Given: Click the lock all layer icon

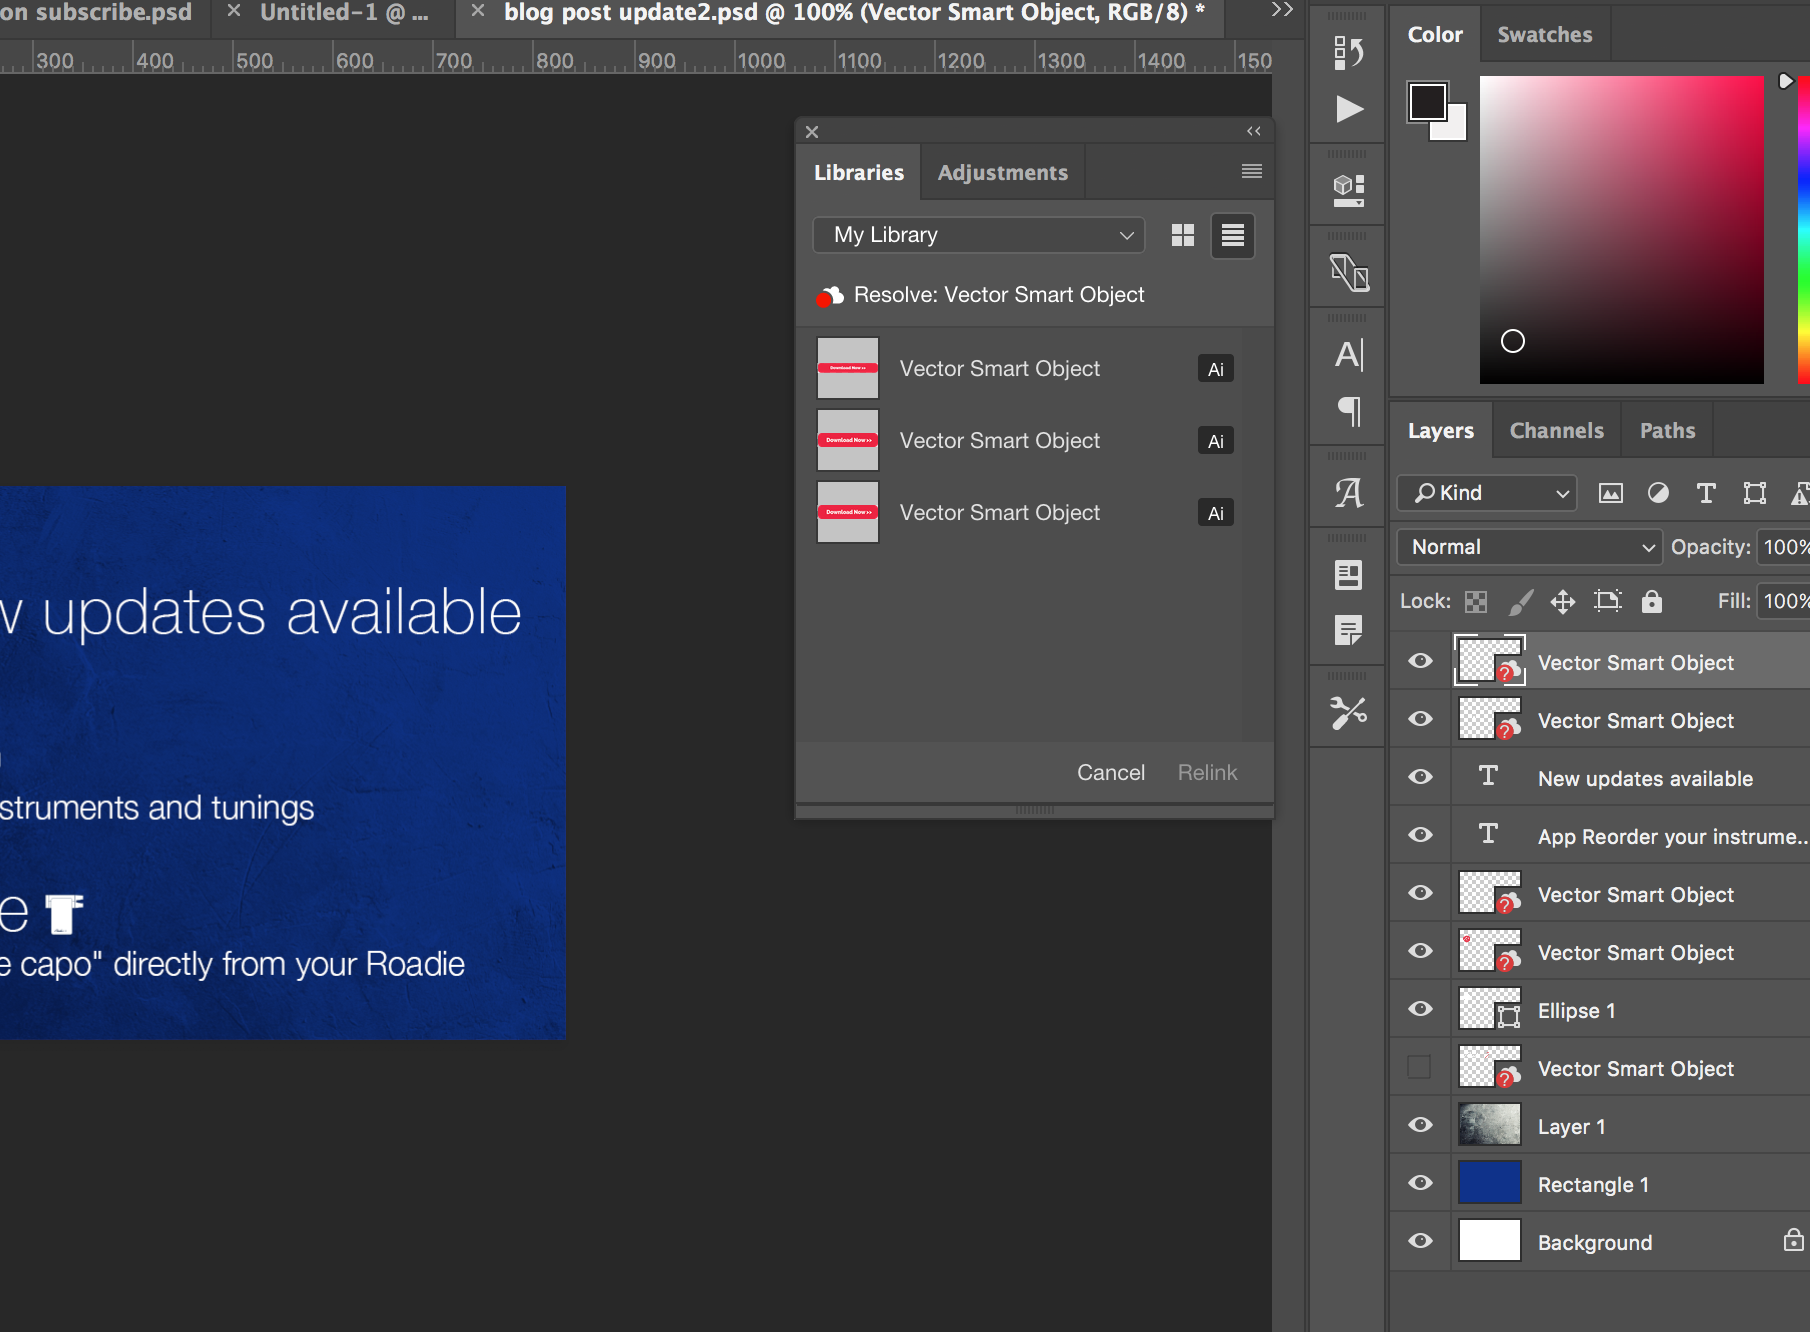Looking at the screenshot, I should tap(1651, 601).
